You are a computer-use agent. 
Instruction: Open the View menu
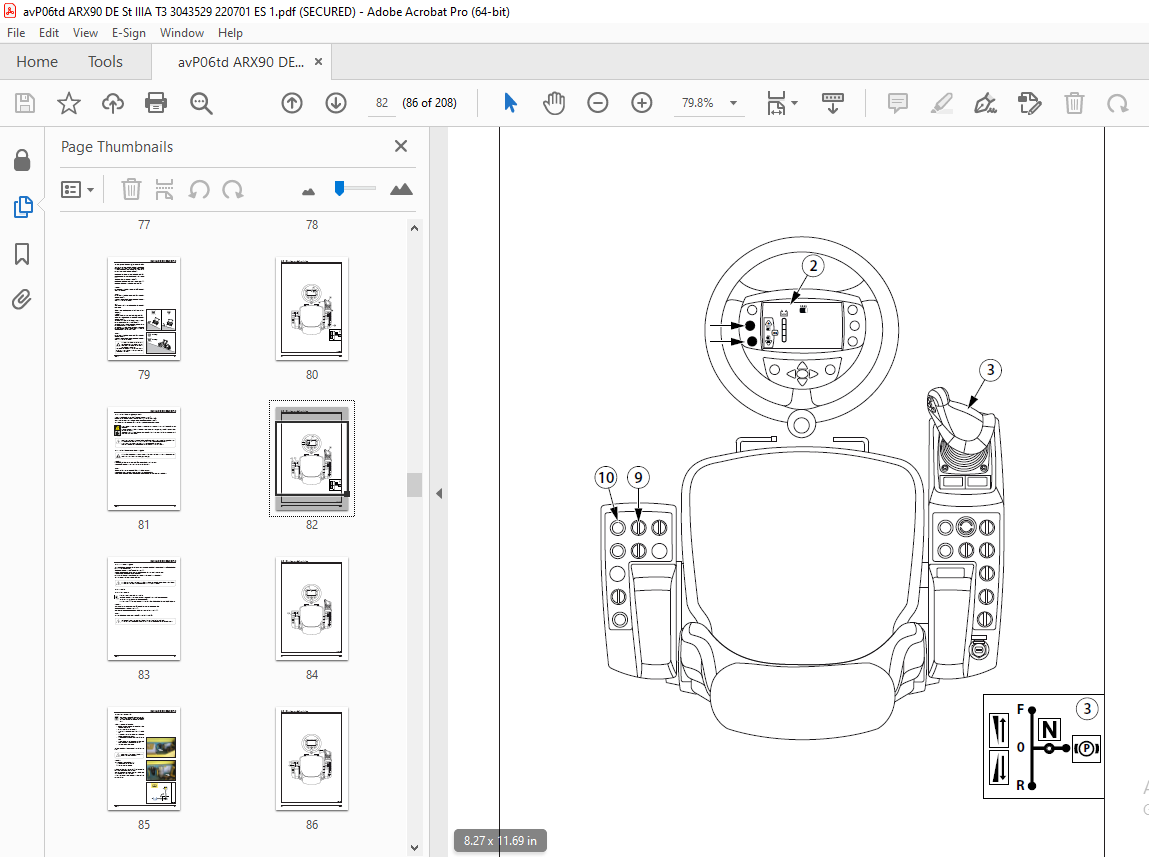click(85, 33)
